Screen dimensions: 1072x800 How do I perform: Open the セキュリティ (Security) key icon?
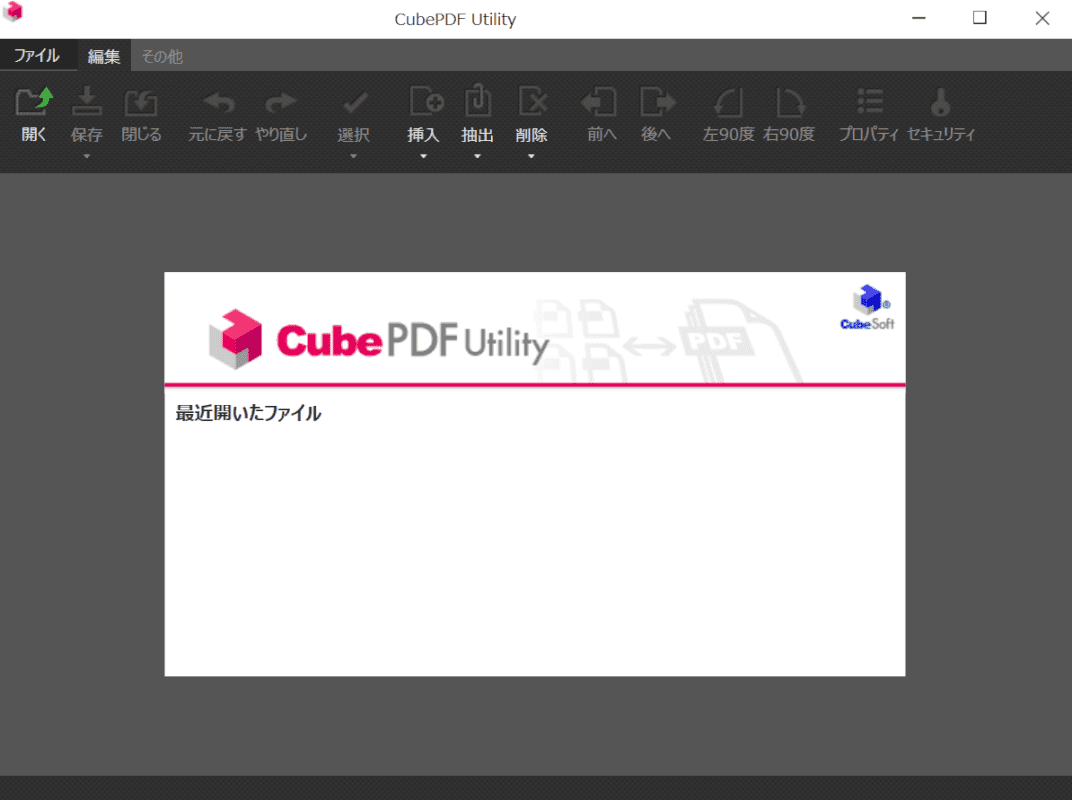pyautogui.click(x=941, y=101)
